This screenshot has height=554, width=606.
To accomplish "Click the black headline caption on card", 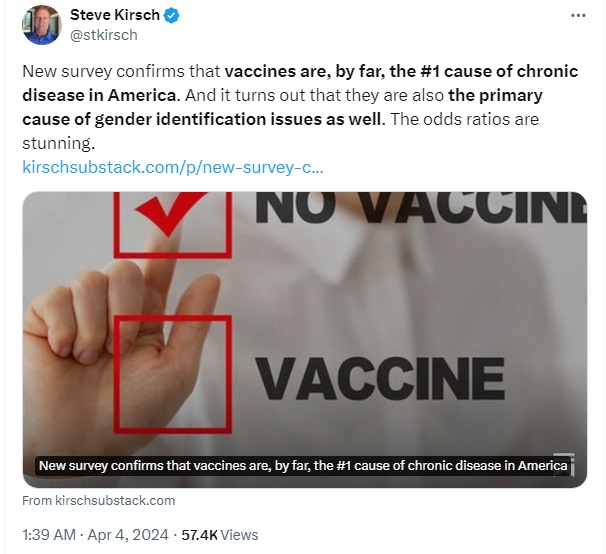I will (x=303, y=465).
